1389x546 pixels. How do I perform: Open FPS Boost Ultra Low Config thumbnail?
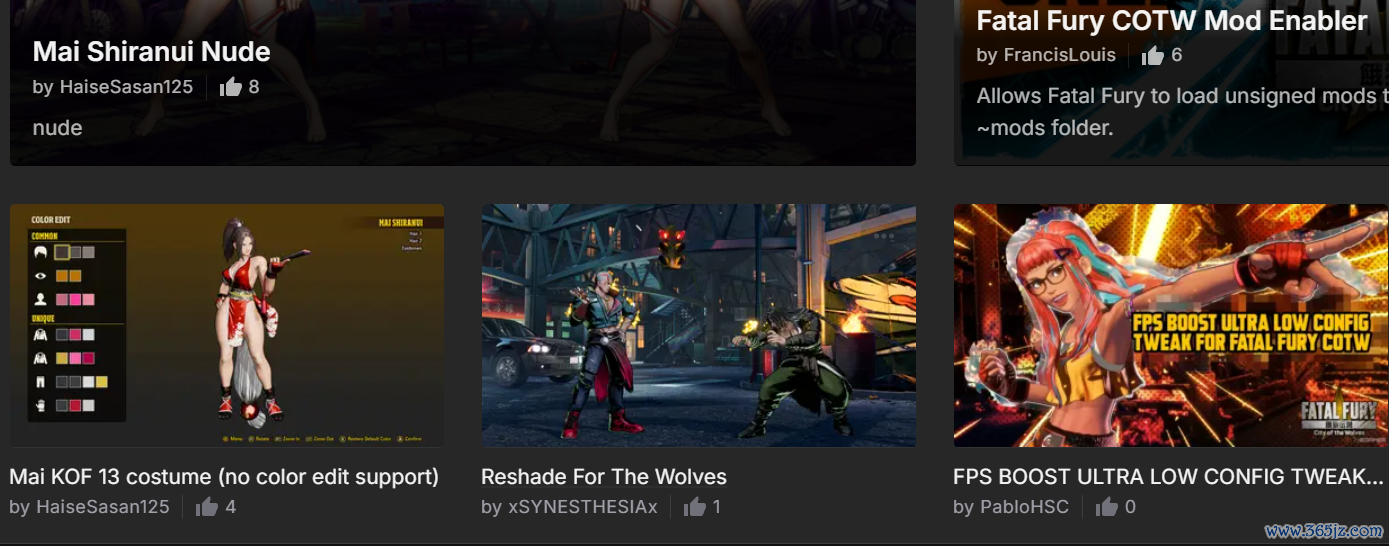click(x=1171, y=325)
